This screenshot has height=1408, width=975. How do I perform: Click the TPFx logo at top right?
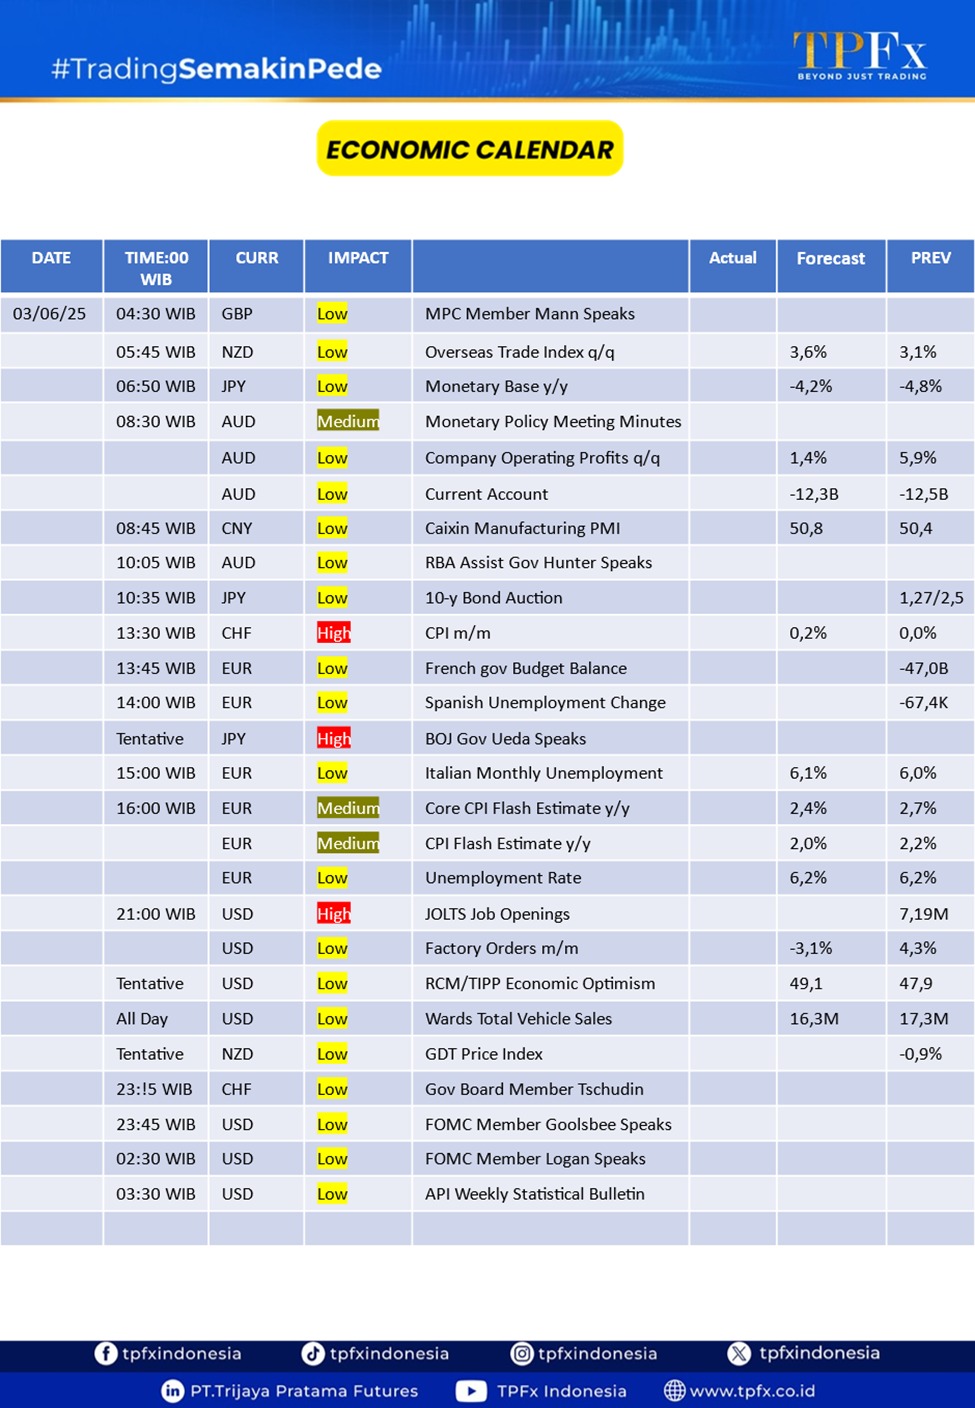[x=860, y=54]
